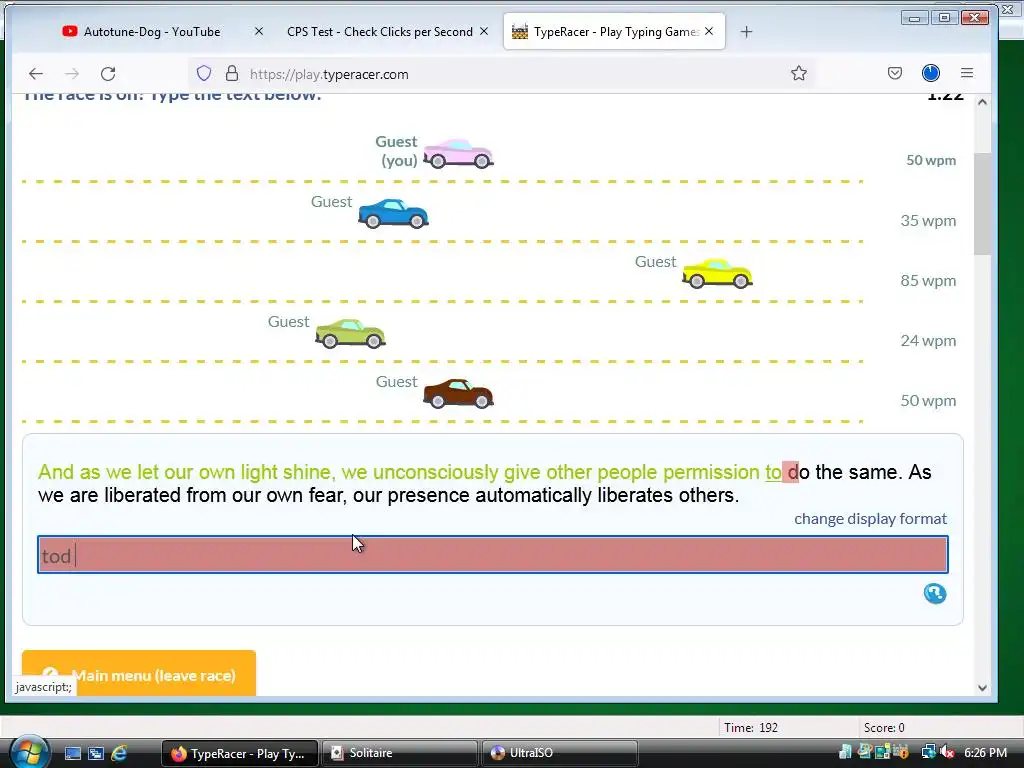Screen dimensions: 1024x768
Task: Click the page scroll down arrow
Action: [x=982, y=688]
